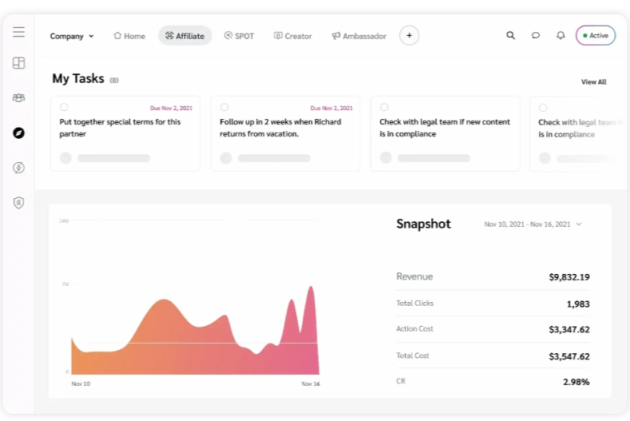630x421 pixels.
Task: Check off the 'Put together special terms' task
Action: 64,107
